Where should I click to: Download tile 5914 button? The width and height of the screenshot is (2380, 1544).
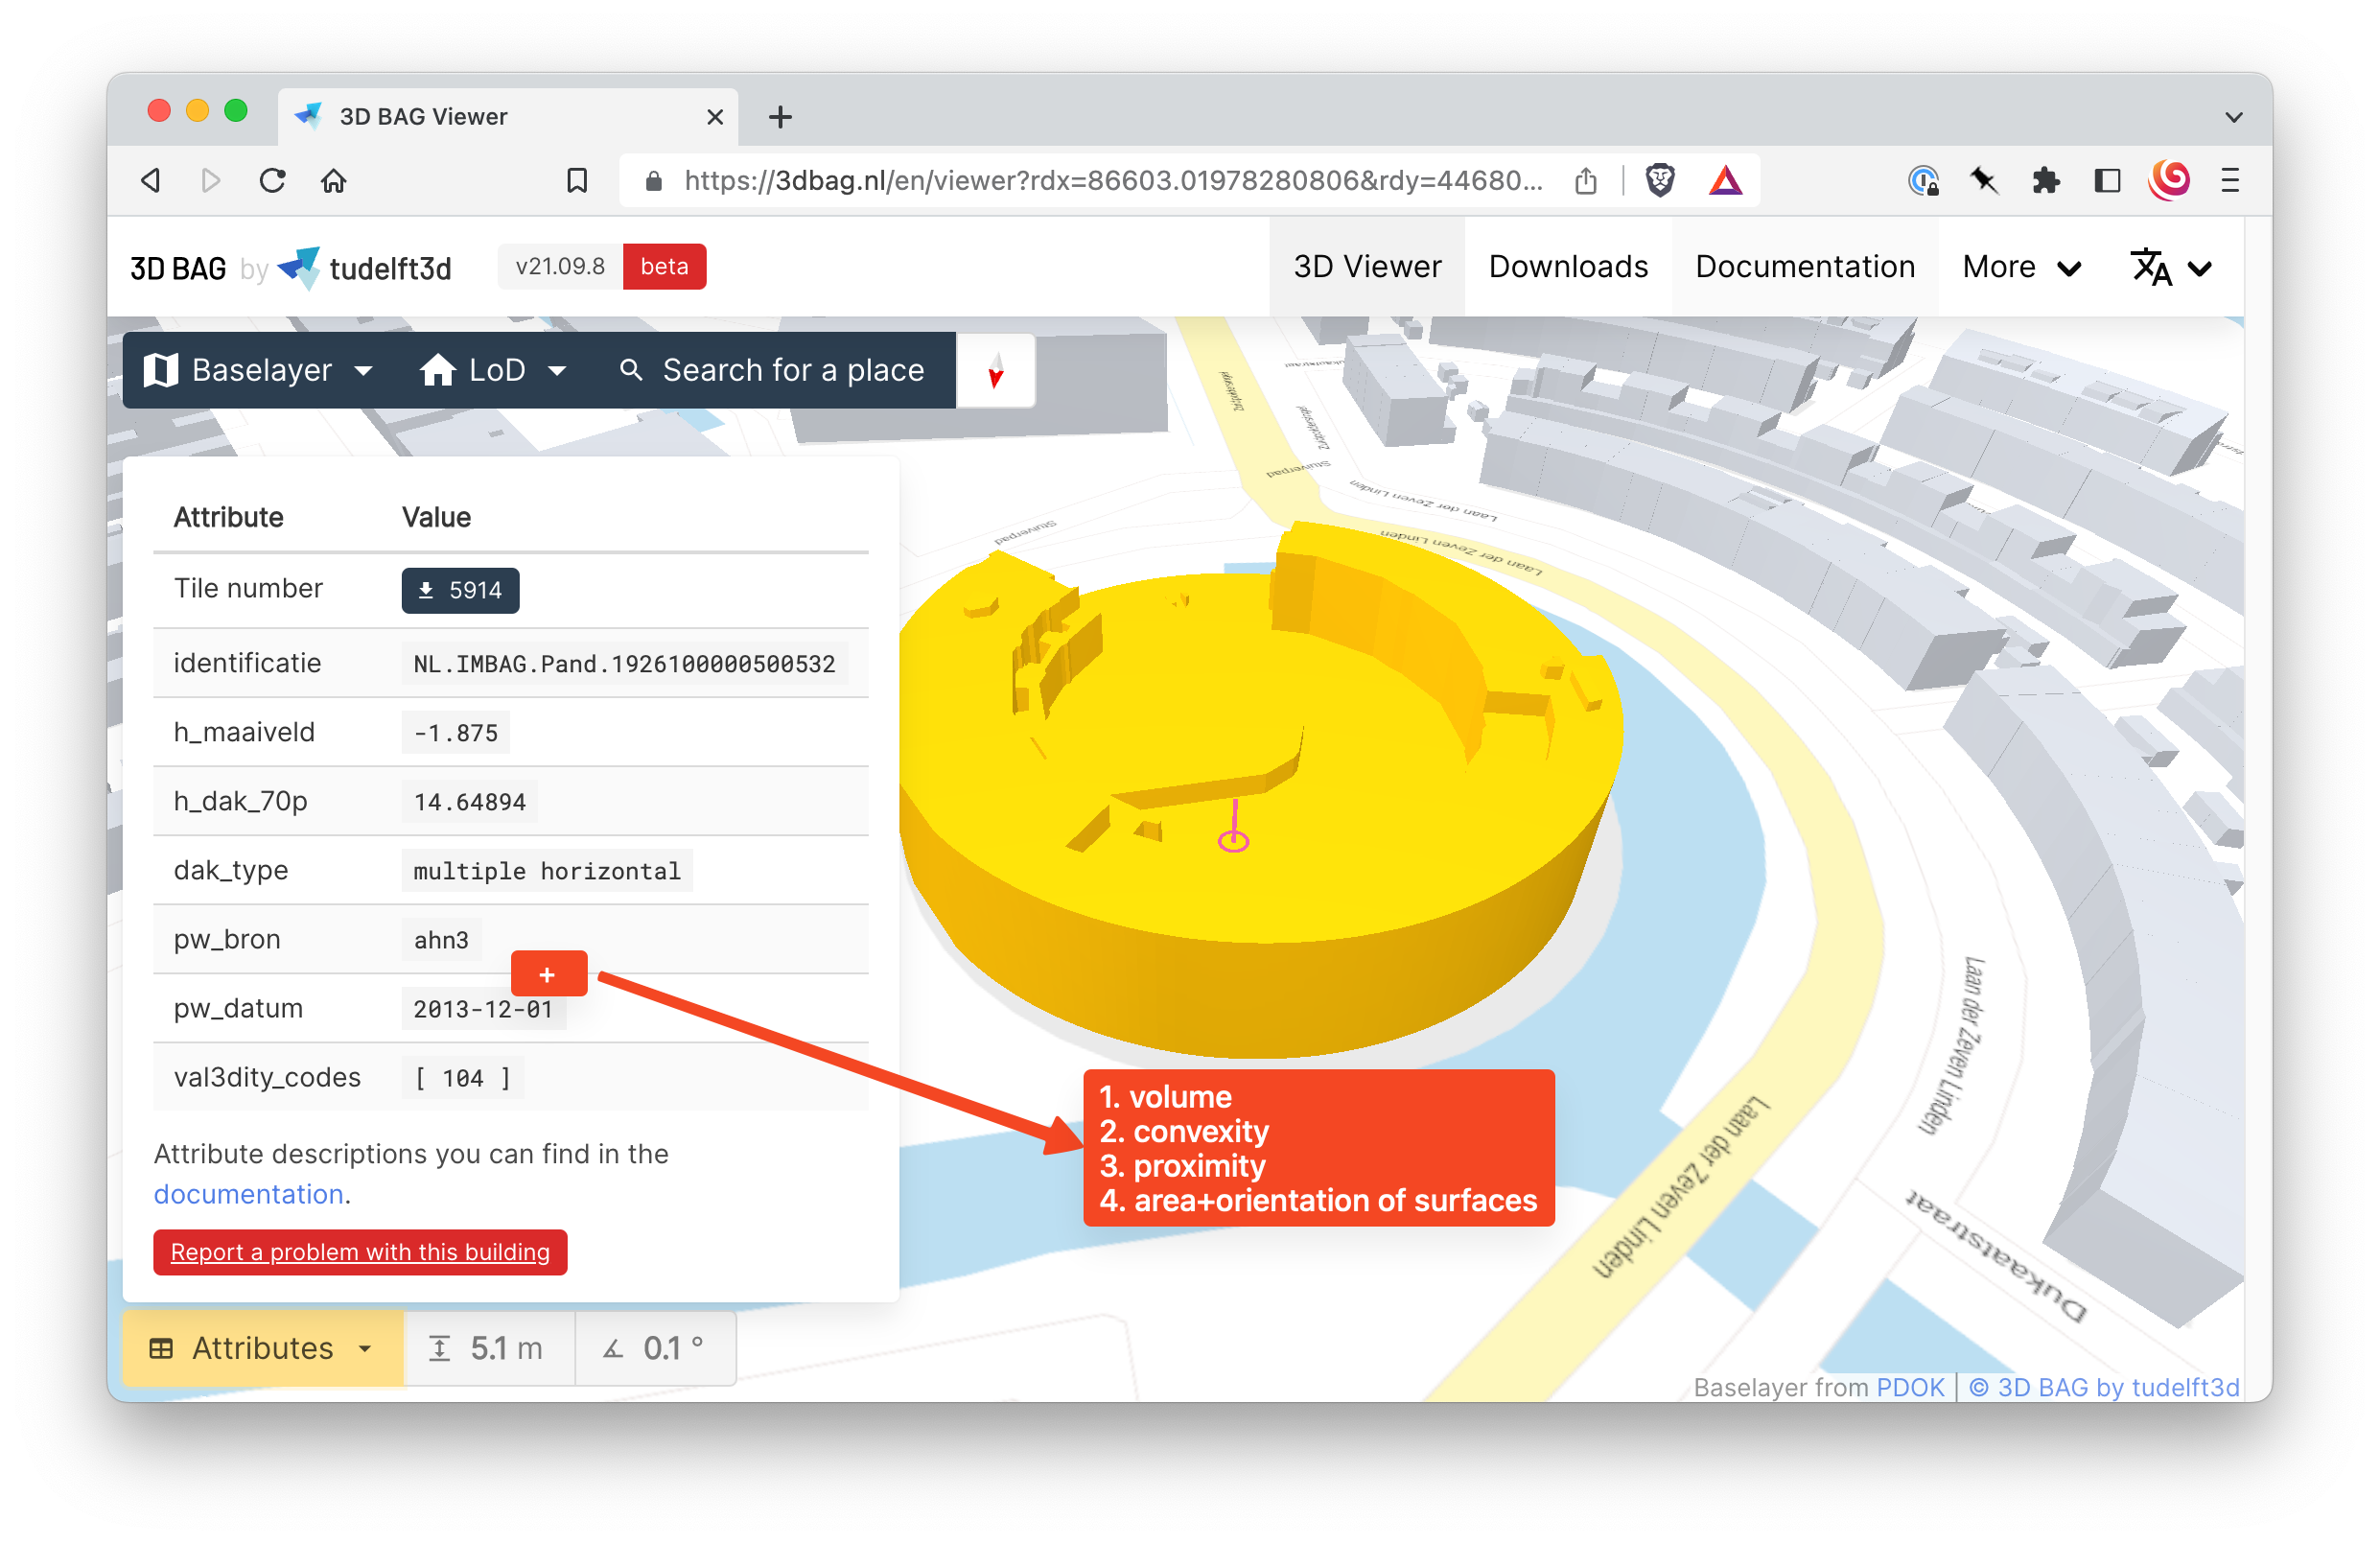click(x=460, y=591)
